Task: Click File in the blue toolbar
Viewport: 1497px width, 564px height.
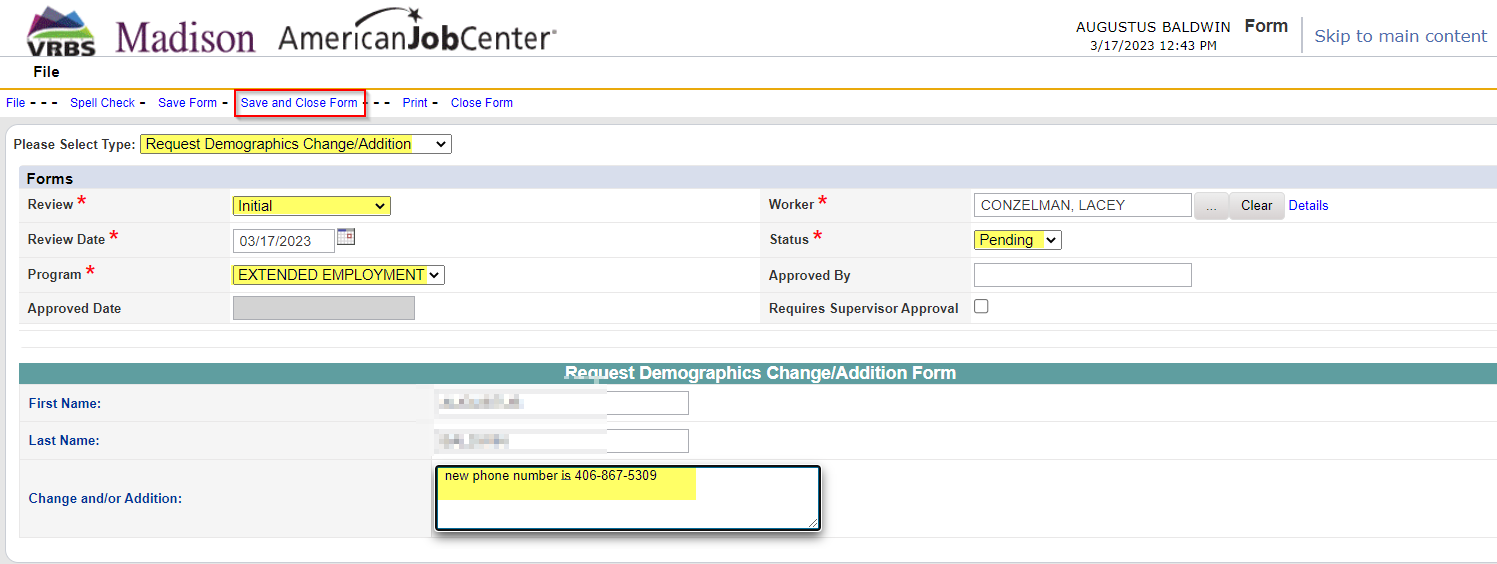Action: tap(16, 103)
